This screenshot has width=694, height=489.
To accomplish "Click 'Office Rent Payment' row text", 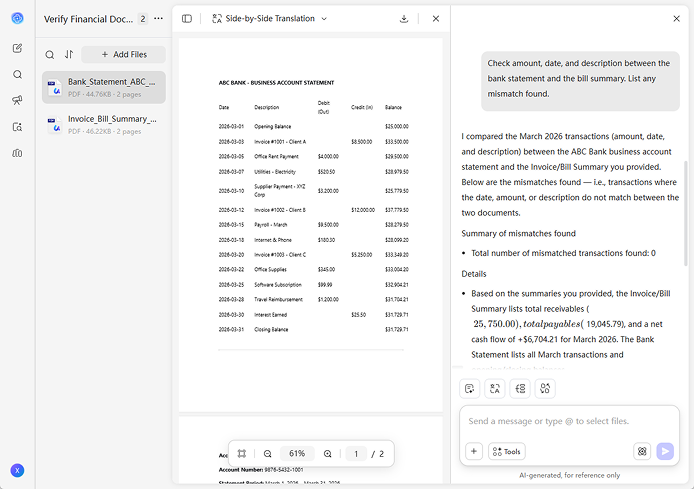I will point(276,157).
